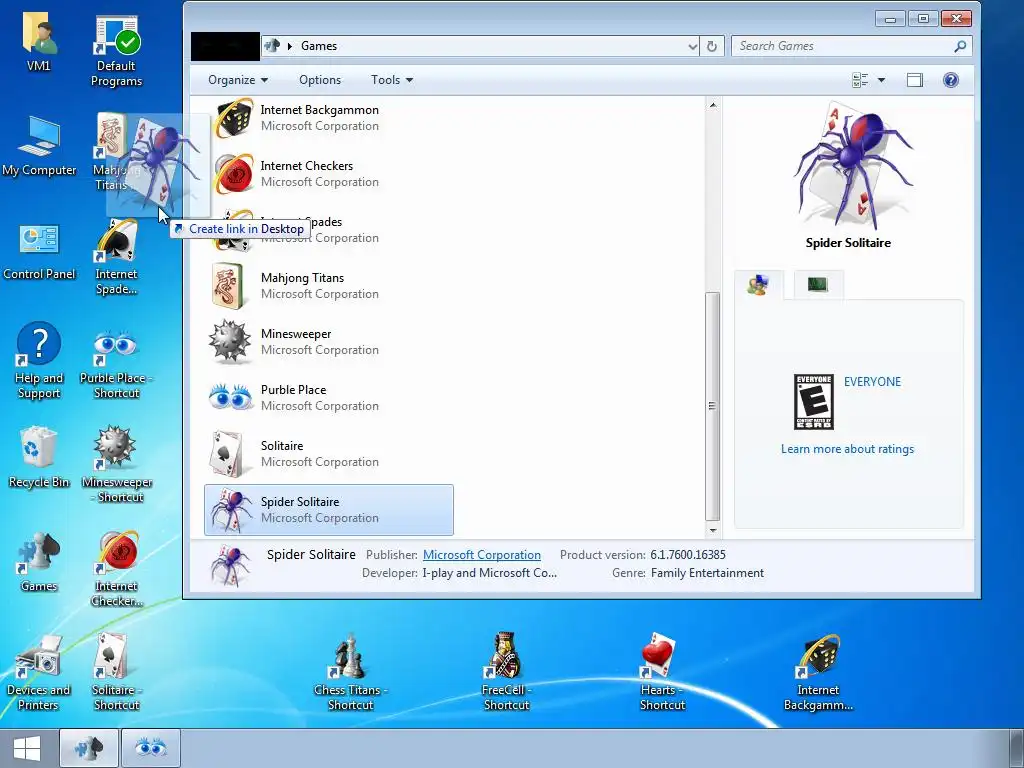Select Mahjong Titans in Games list

click(328, 286)
